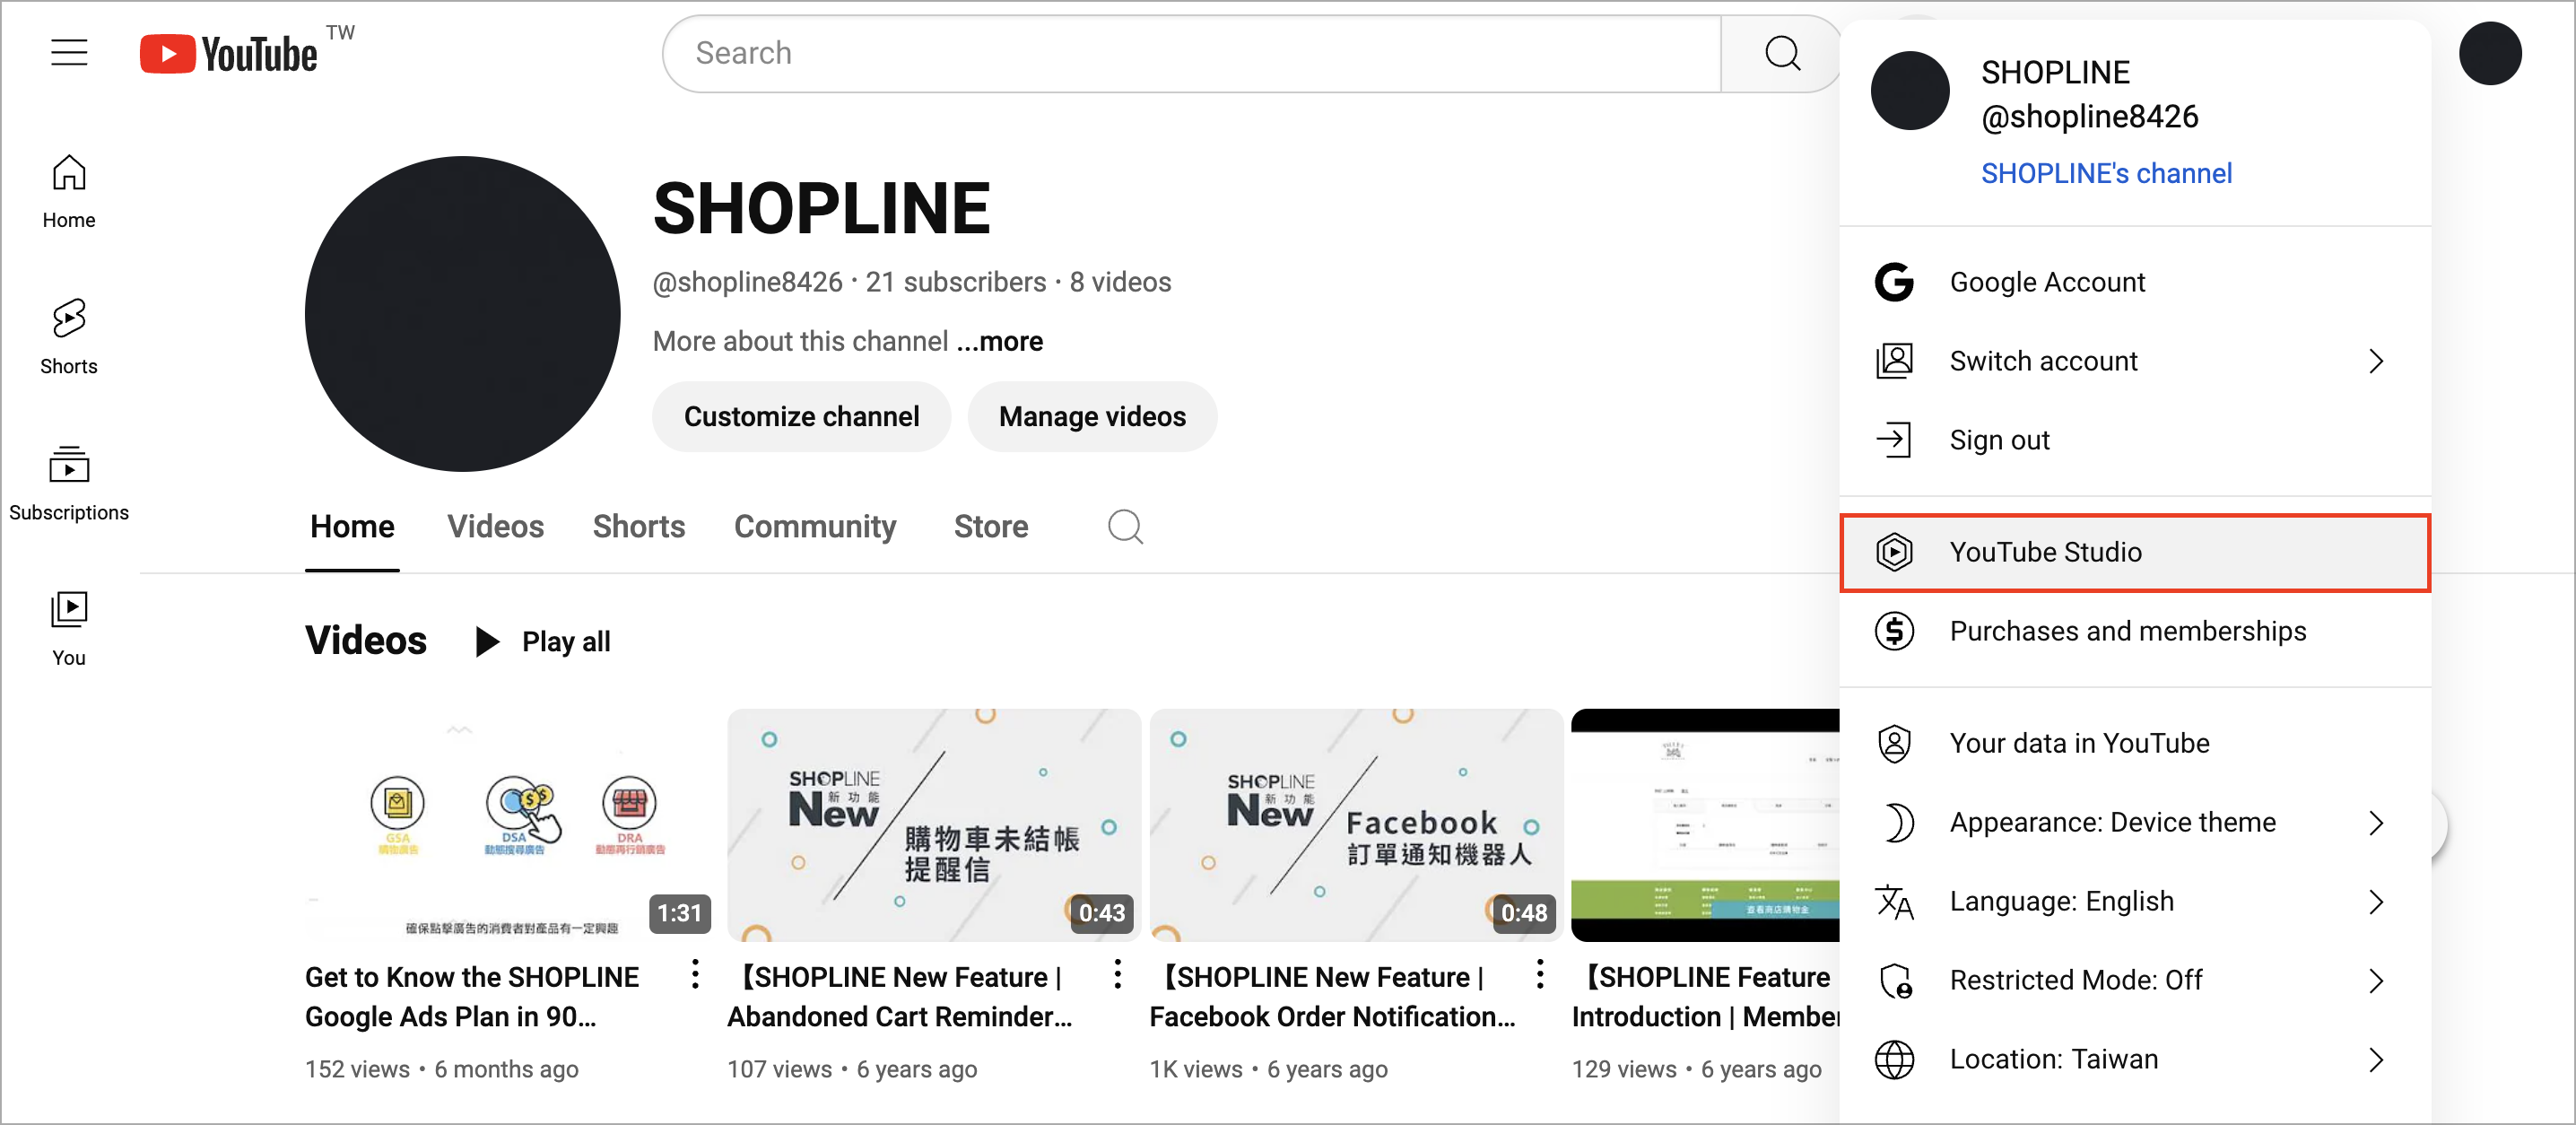
Task: Click the Switch account person icon
Action: [1894, 361]
